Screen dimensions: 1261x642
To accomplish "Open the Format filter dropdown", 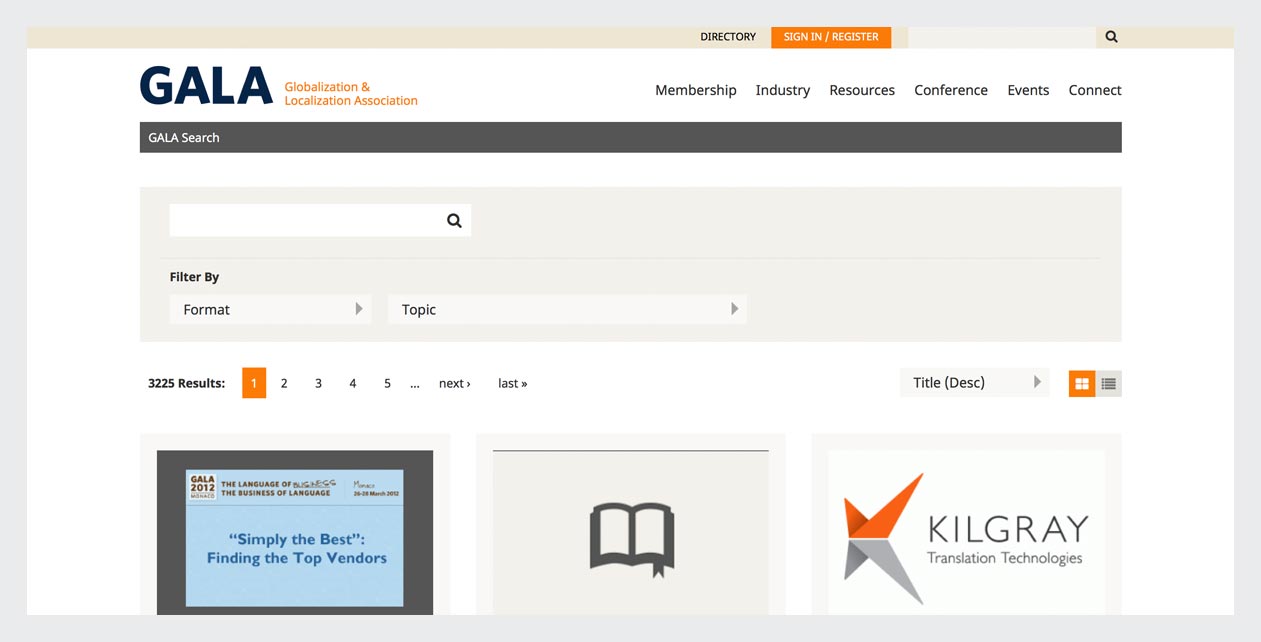I will 270,309.
